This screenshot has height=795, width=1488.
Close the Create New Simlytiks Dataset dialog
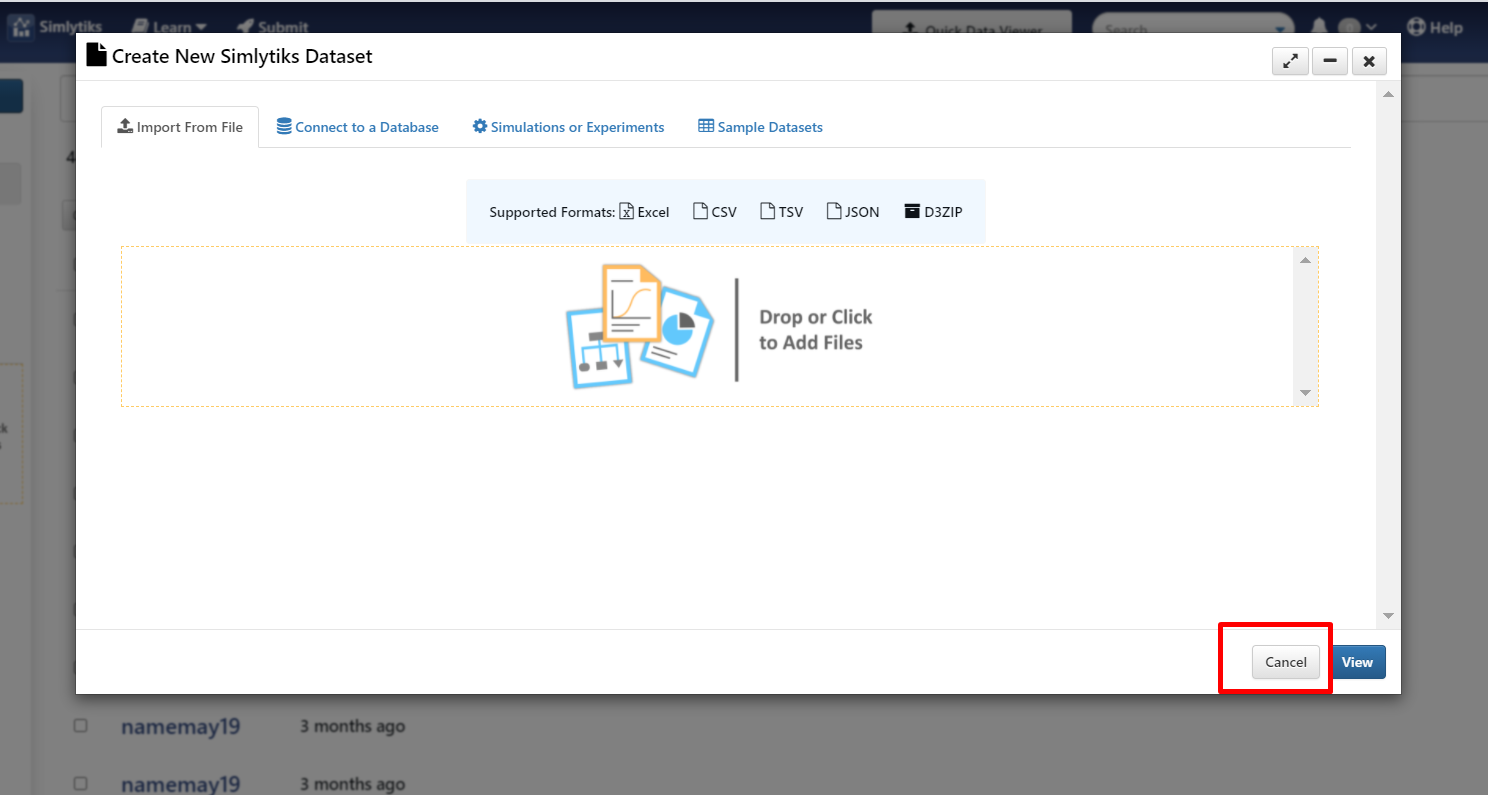tap(1369, 61)
